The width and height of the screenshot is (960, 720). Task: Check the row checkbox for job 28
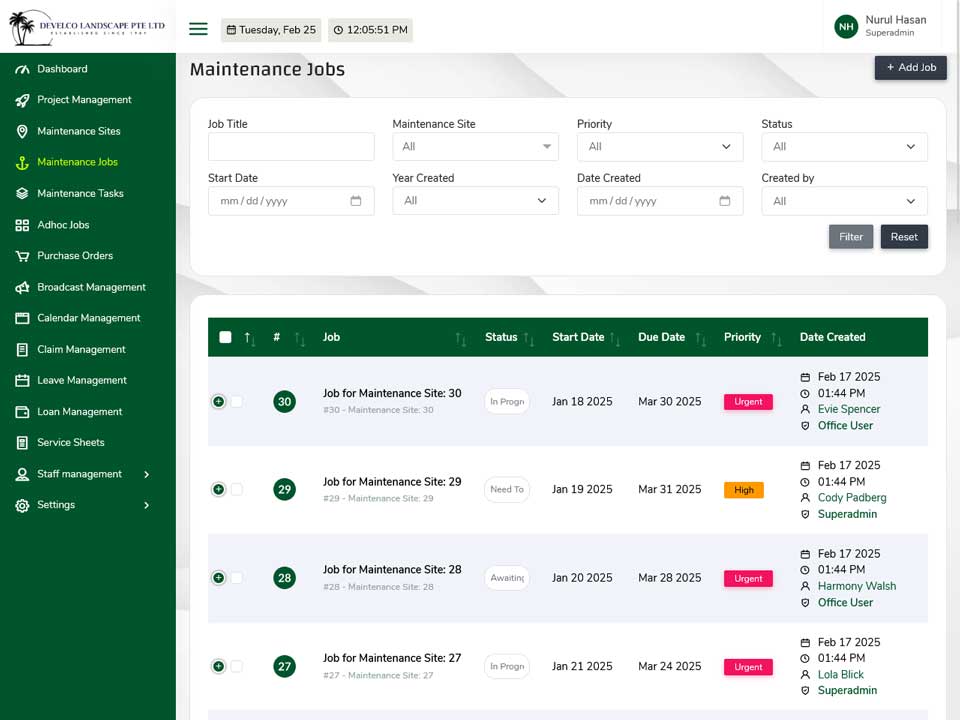tap(236, 578)
